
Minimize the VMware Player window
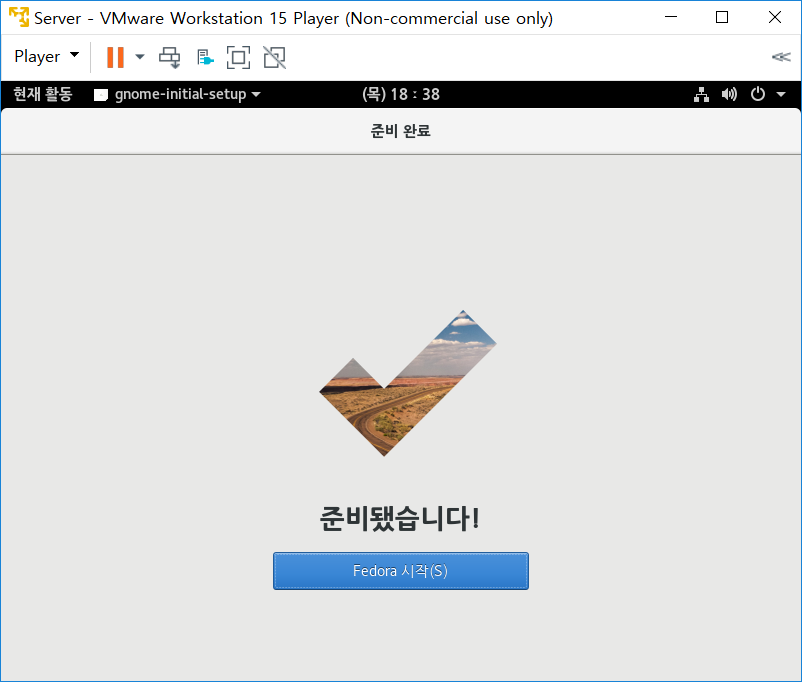[671, 17]
